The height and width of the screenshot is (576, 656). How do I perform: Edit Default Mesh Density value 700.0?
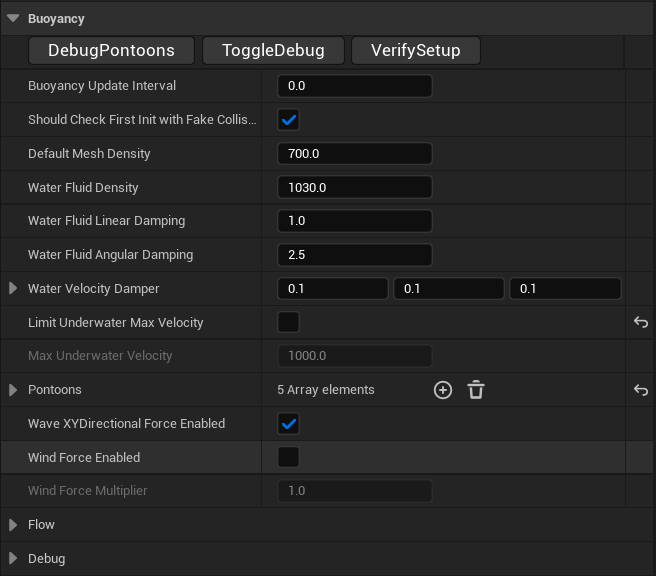[355, 154]
